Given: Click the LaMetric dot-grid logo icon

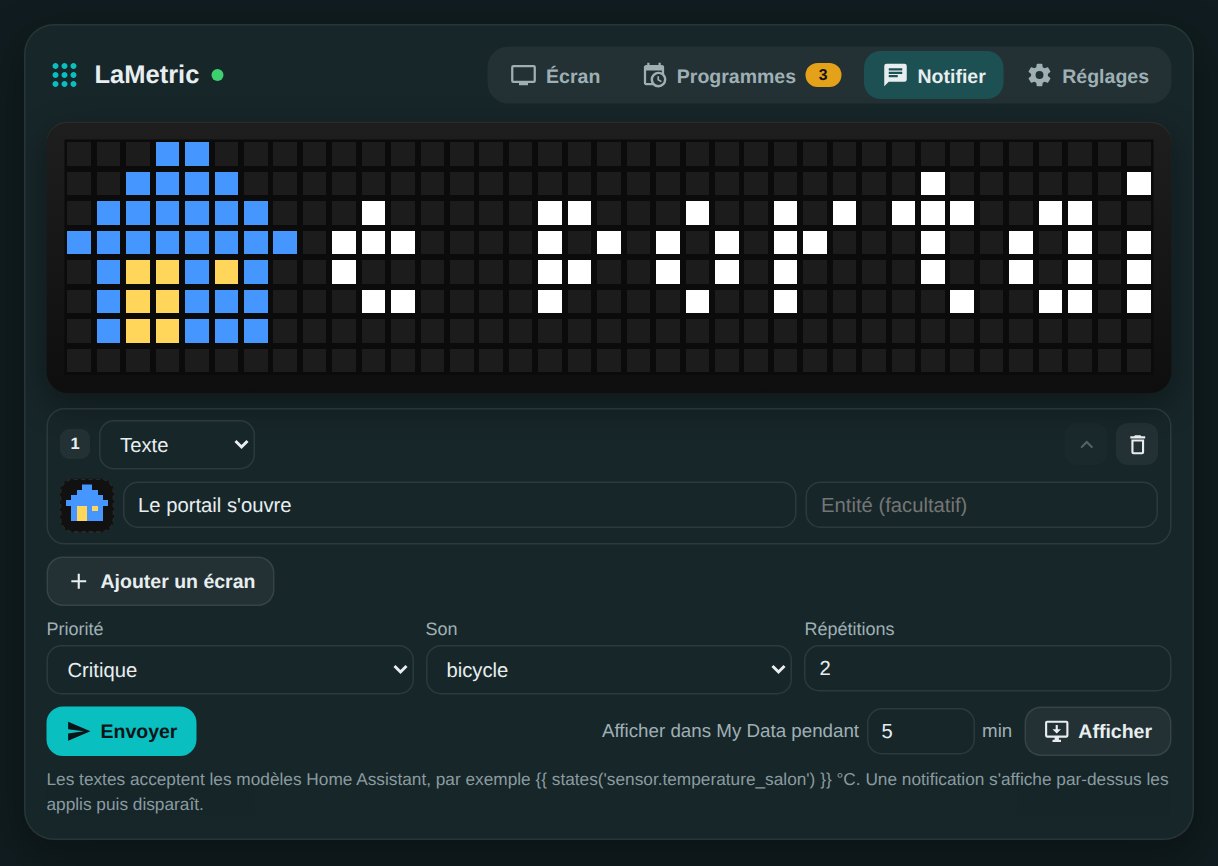Looking at the screenshot, I should (x=64, y=75).
